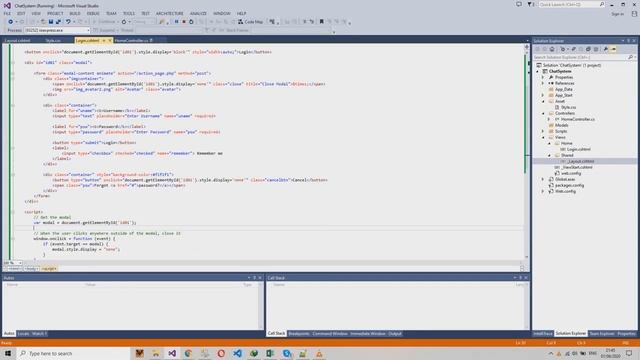Image resolution: width=640 pixels, height=360 pixels.
Task: Toggle the bookmark icon in toolbar
Action: tap(322, 22)
